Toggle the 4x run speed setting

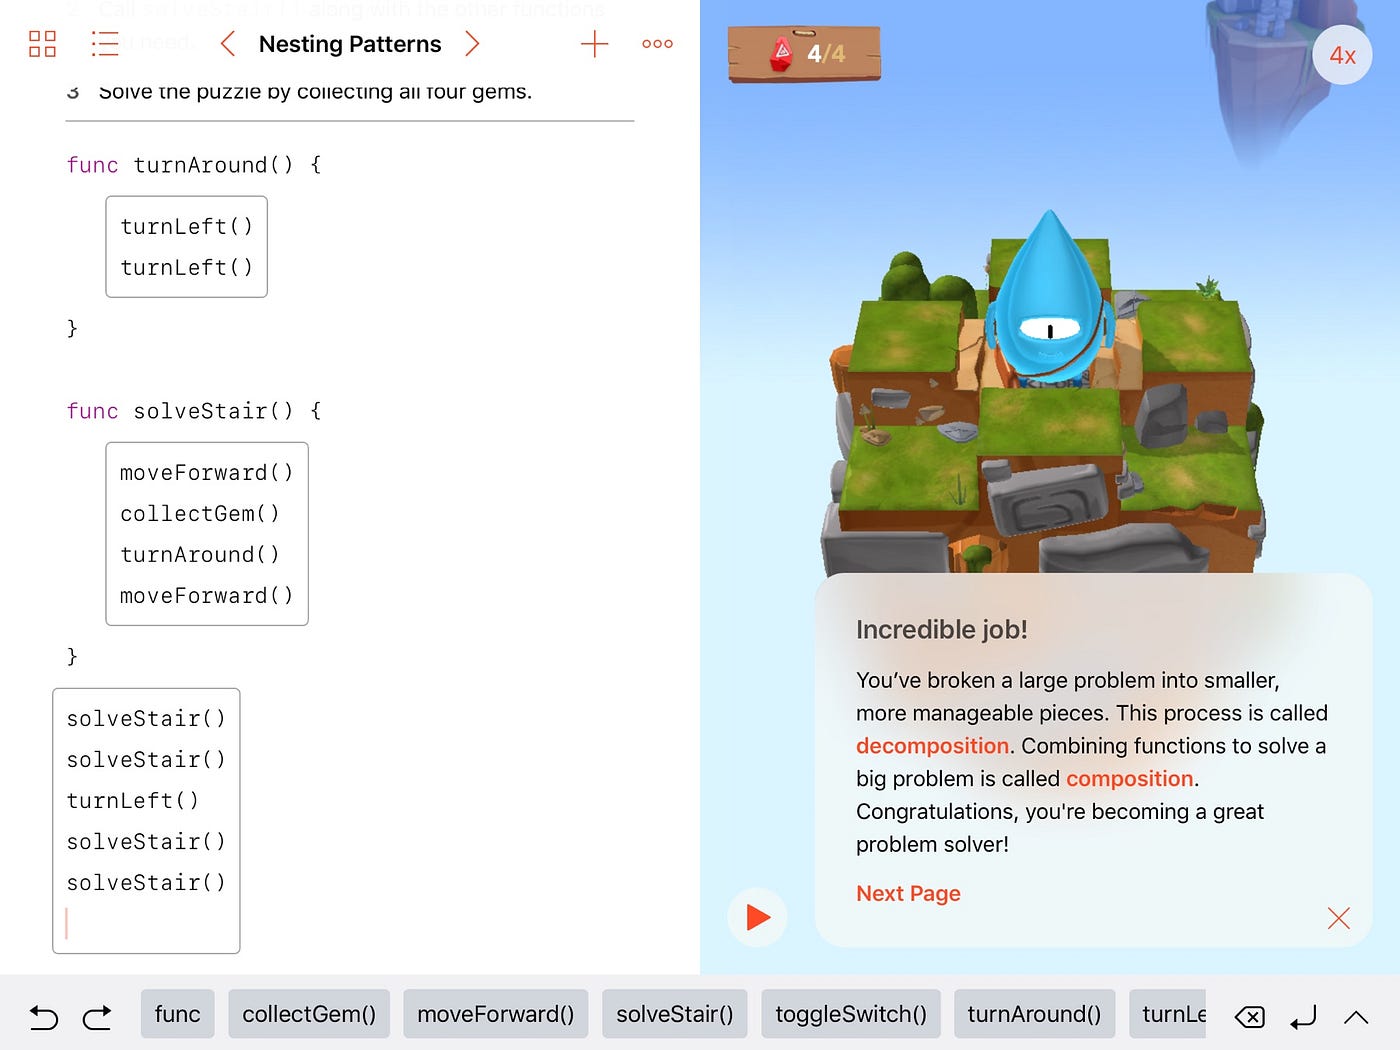pyautogui.click(x=1342, y=55)
